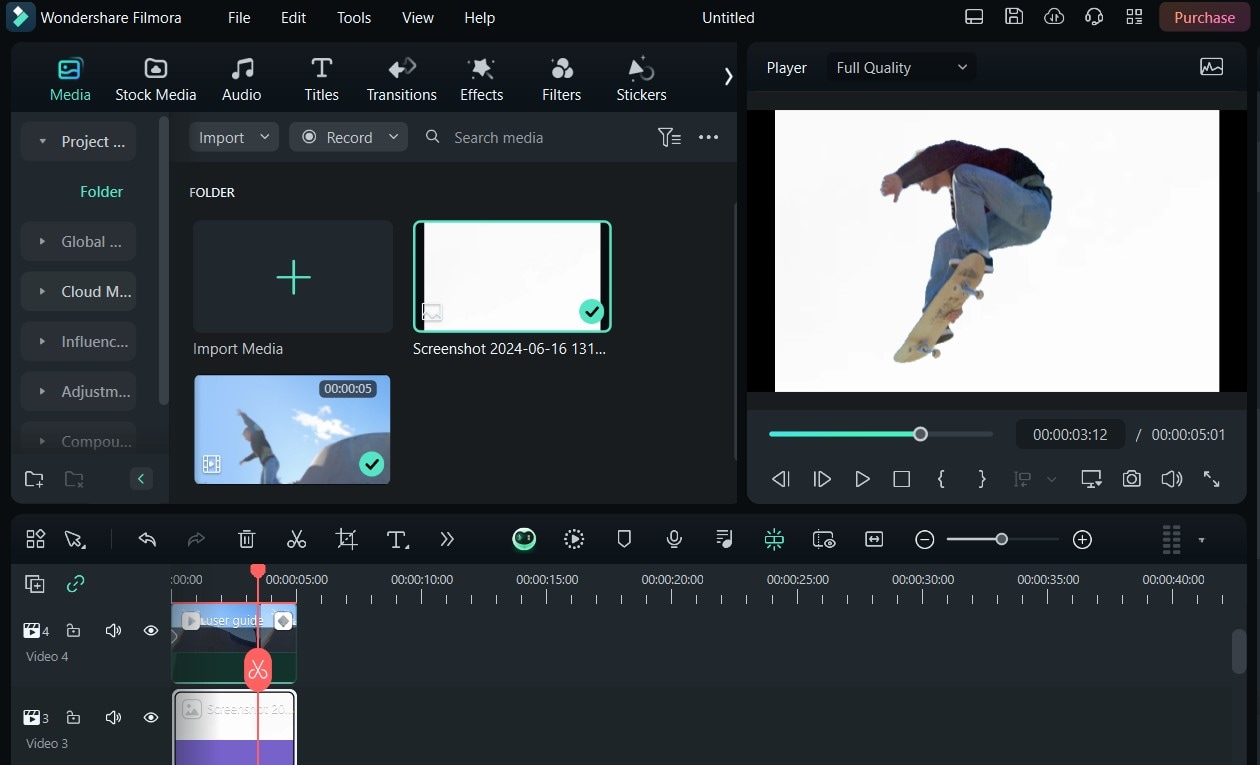The image size is (1260, 765).
Task: Add a marker with the shield icon
Action: click(624, 539)
